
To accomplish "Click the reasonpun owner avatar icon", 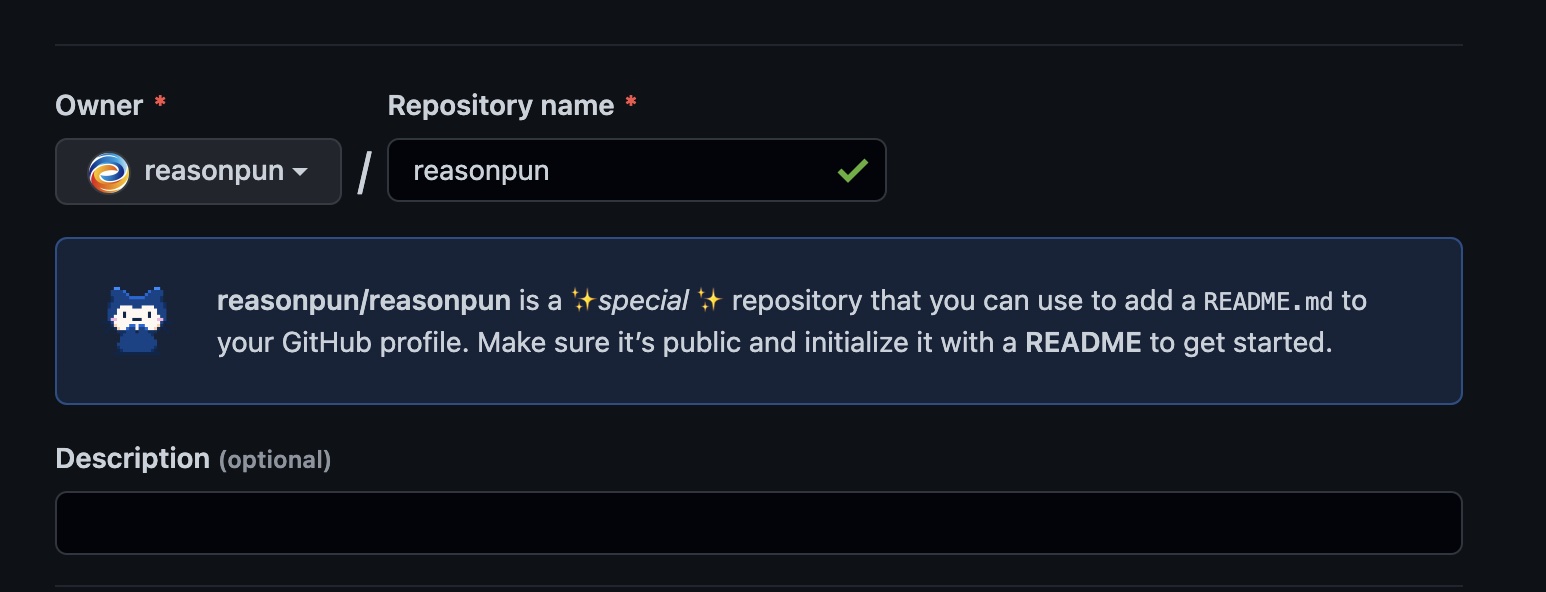I will [108, 172].
